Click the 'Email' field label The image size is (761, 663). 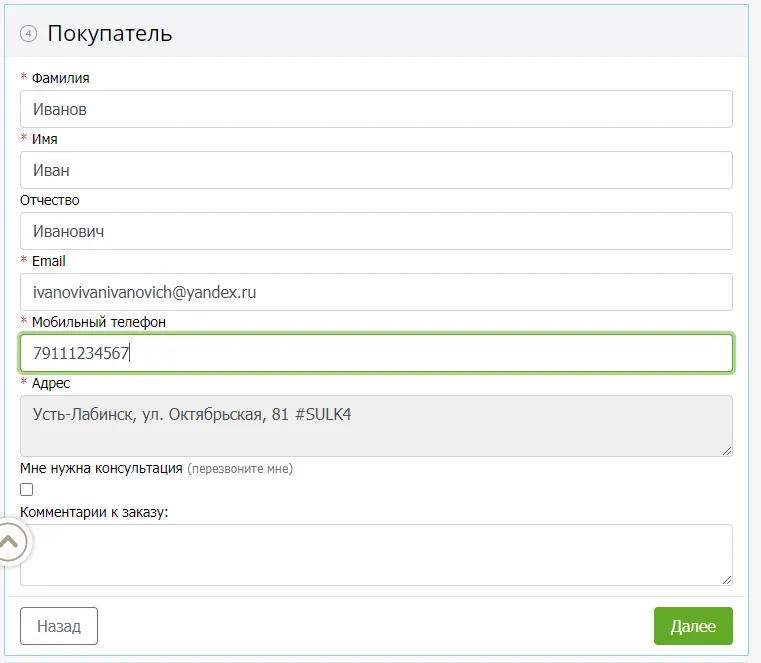pos(48,261)
